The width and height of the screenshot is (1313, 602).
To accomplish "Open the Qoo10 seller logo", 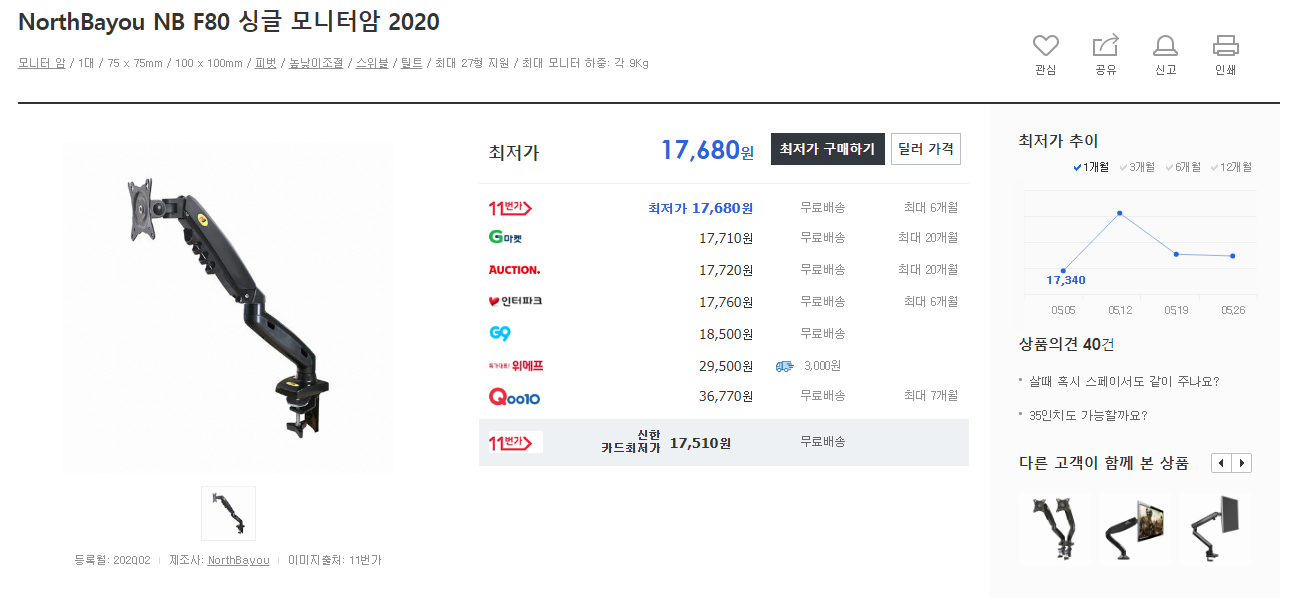I will point(514,397).
